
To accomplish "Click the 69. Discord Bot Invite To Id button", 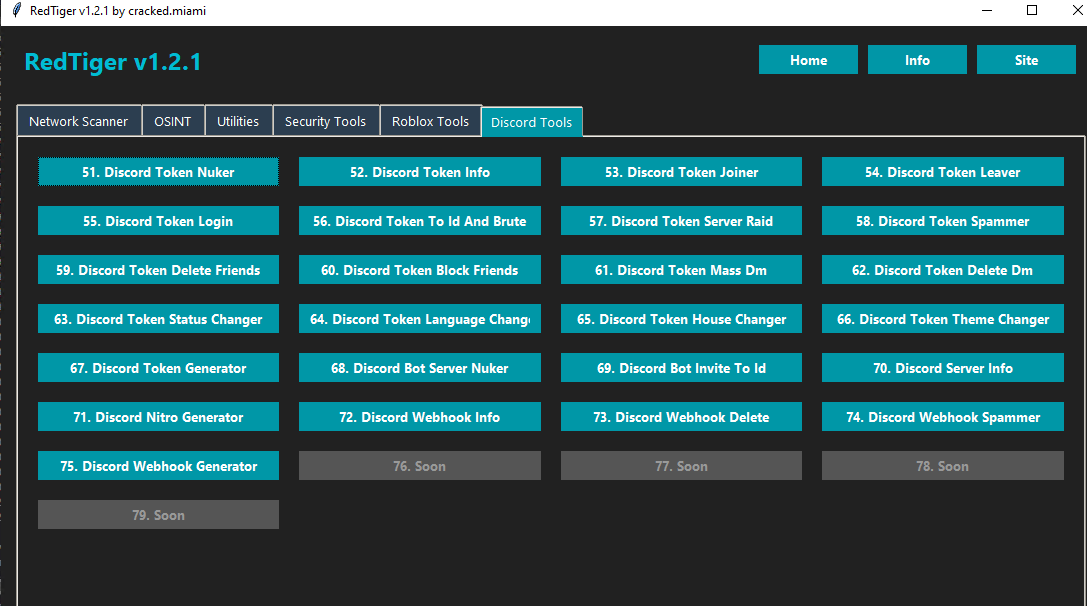I will coord(681,367).
